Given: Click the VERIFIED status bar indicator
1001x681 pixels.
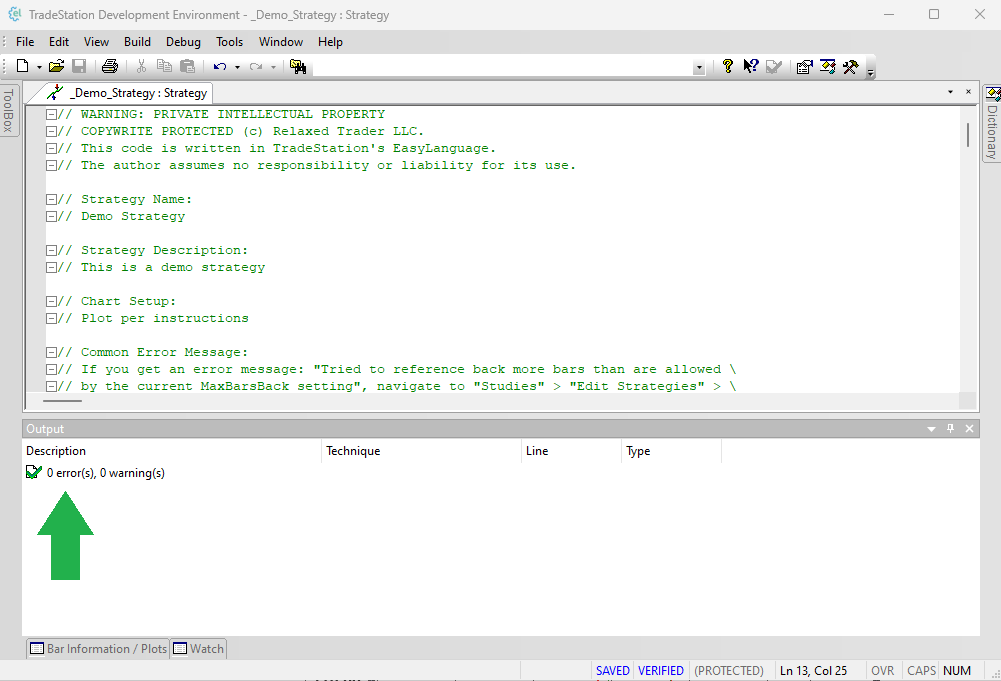Looking at the screenshot, I should click(x=661, y=671).
